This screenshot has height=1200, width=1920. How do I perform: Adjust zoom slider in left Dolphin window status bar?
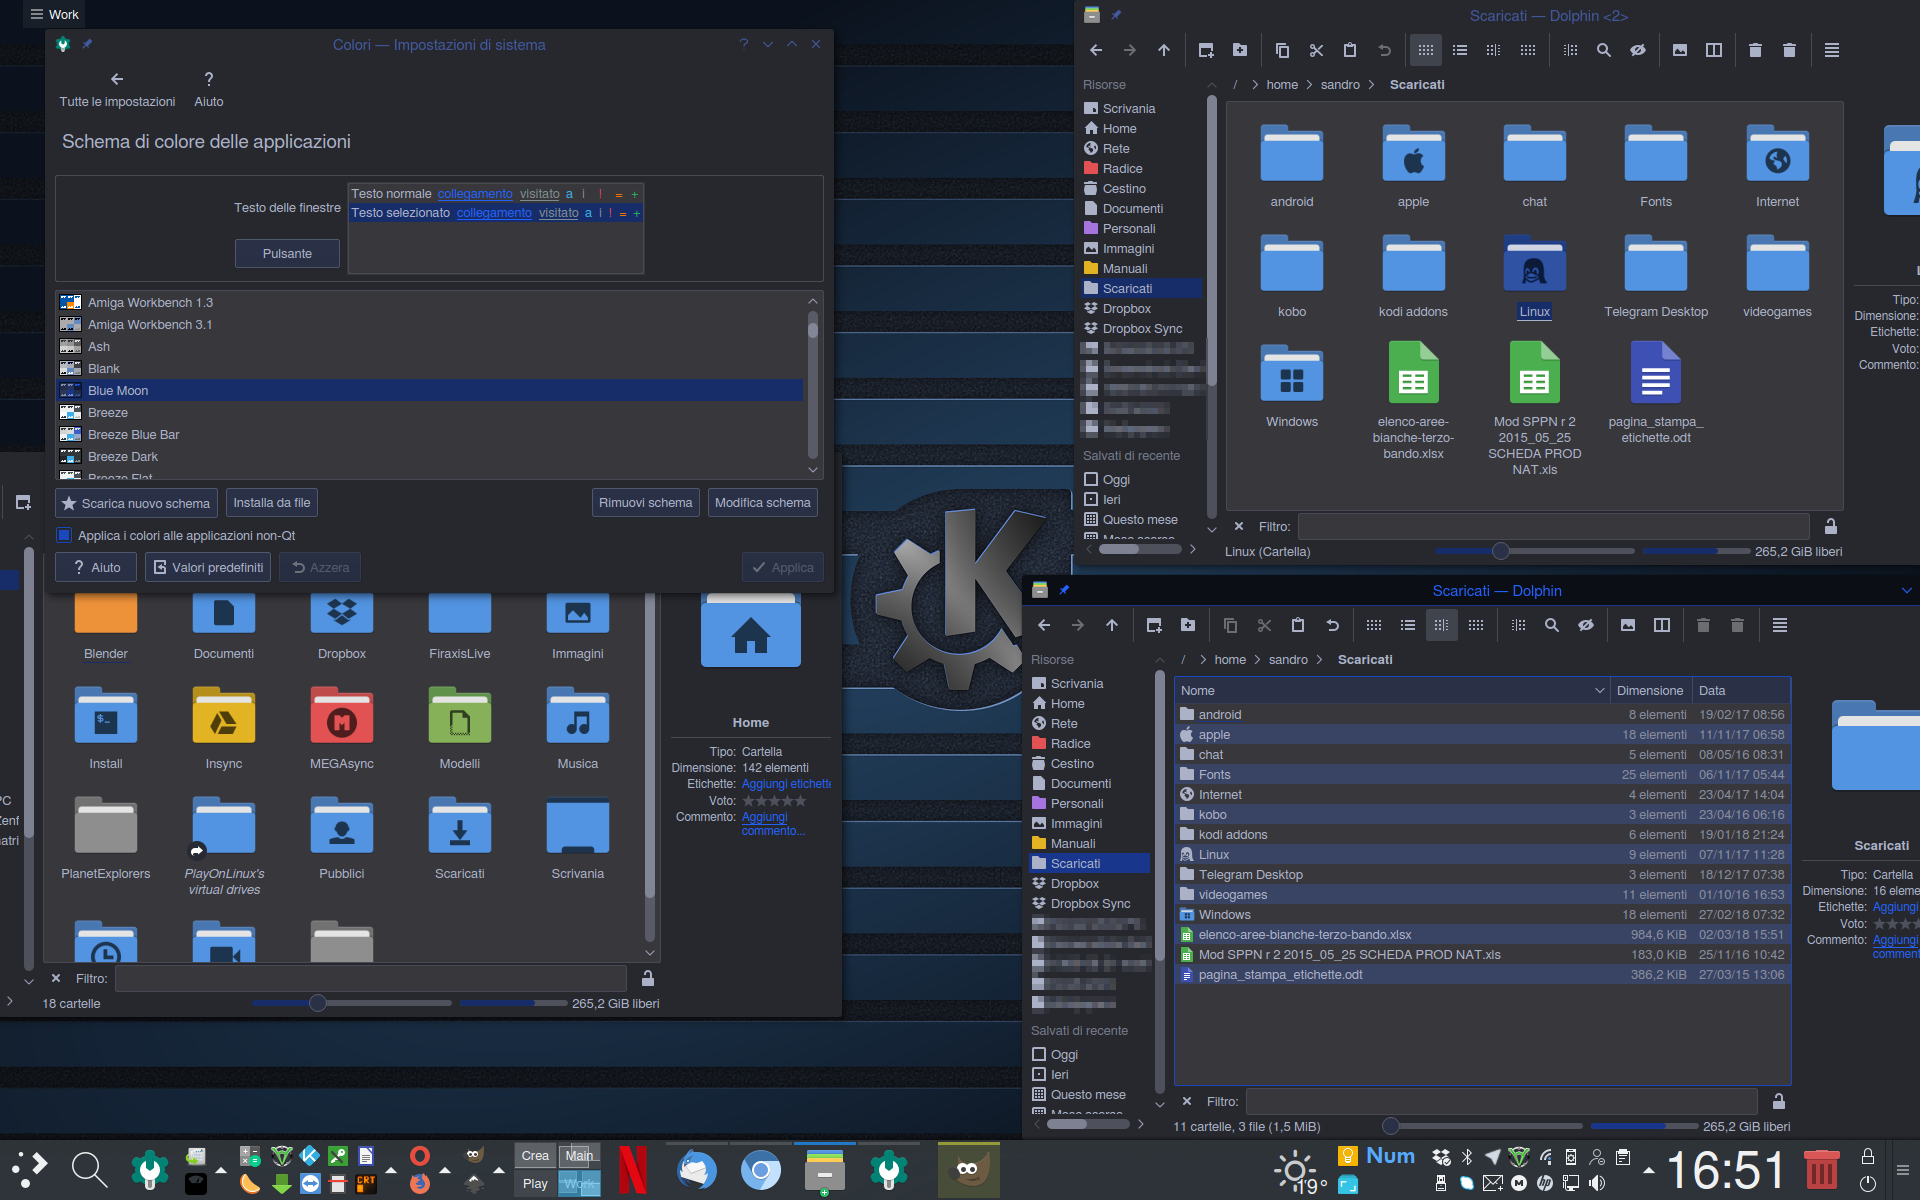pyautogui.click(x=317, y=1003)
